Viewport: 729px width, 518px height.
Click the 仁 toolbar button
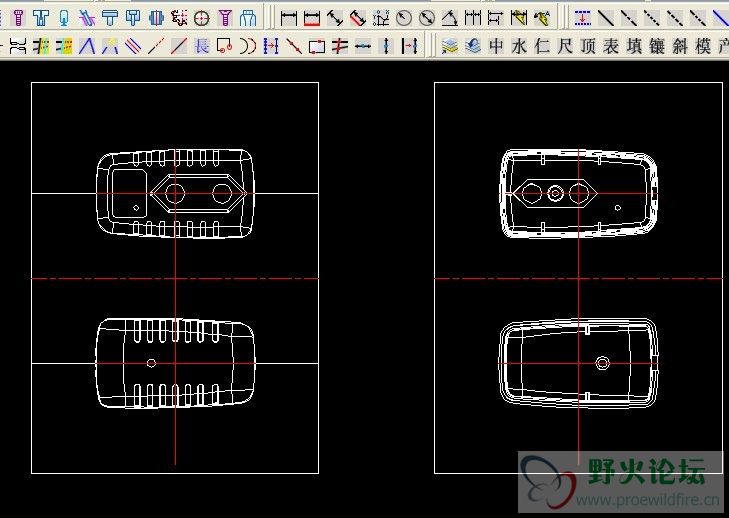click(x=542, y=46)
